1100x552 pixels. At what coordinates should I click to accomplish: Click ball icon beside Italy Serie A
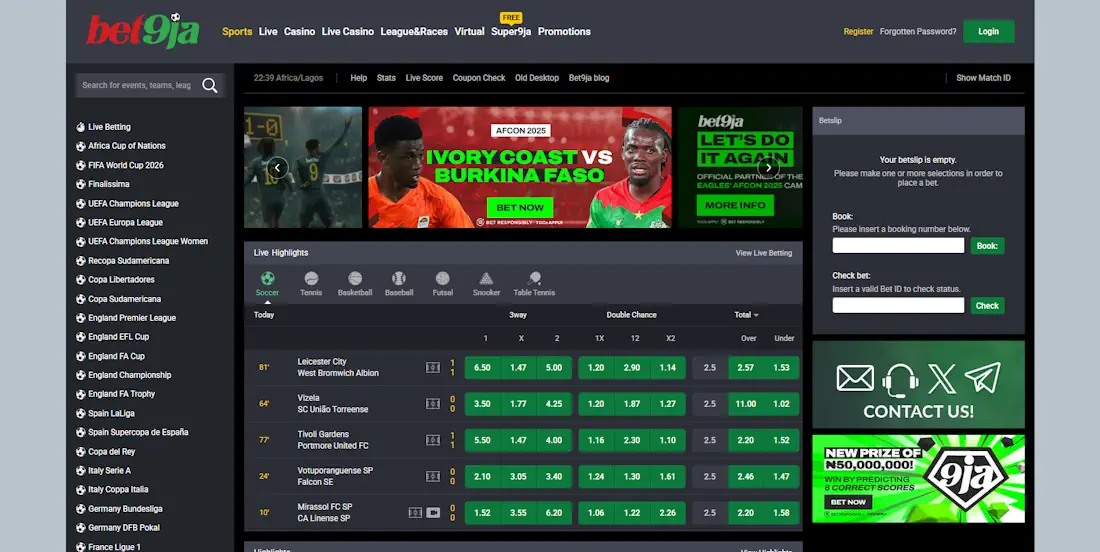coord(81,471)
